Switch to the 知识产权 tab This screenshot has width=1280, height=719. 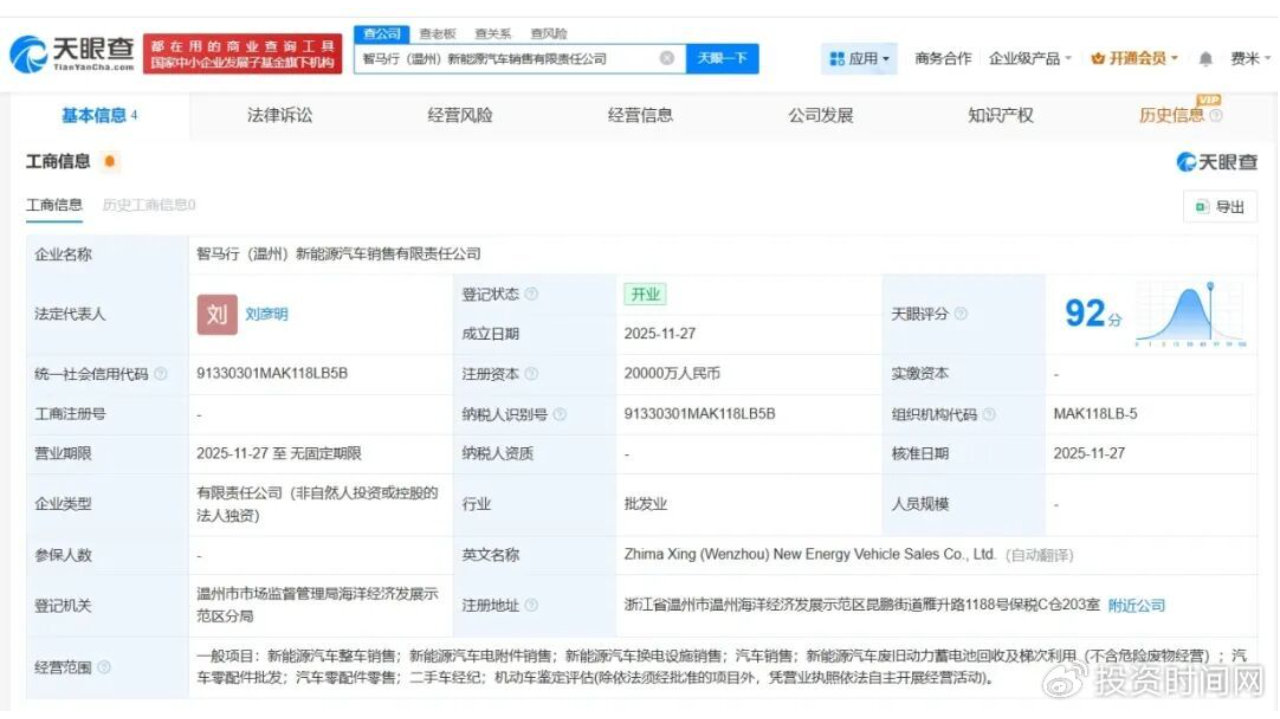pyautogui.click(x=1000, y=115)
